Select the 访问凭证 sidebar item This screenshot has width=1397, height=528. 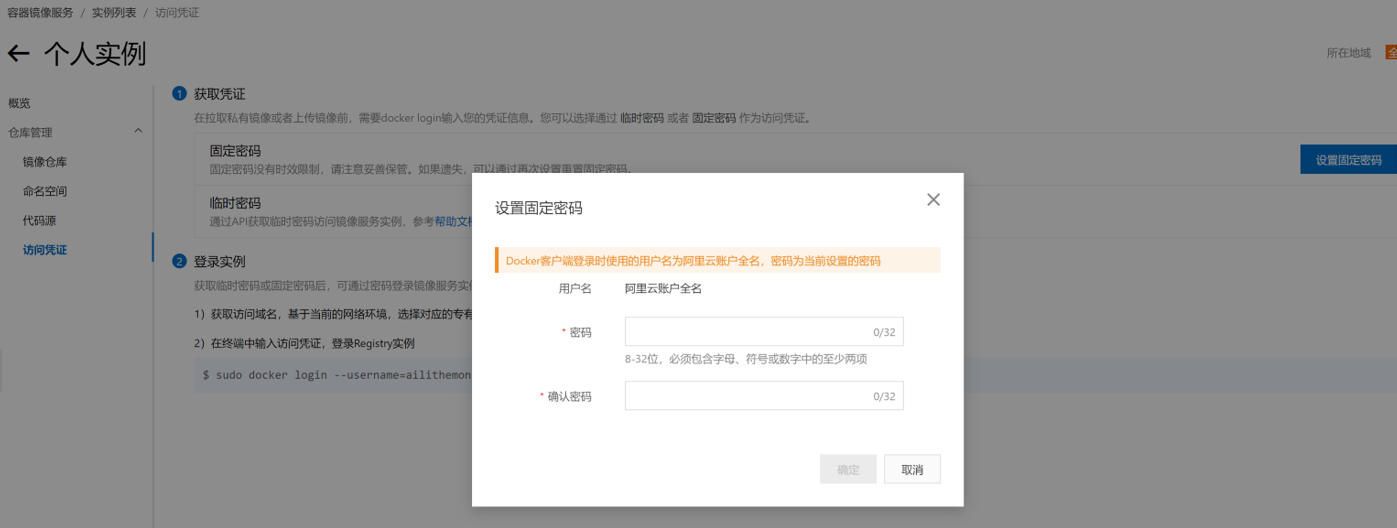click(45, 250)
